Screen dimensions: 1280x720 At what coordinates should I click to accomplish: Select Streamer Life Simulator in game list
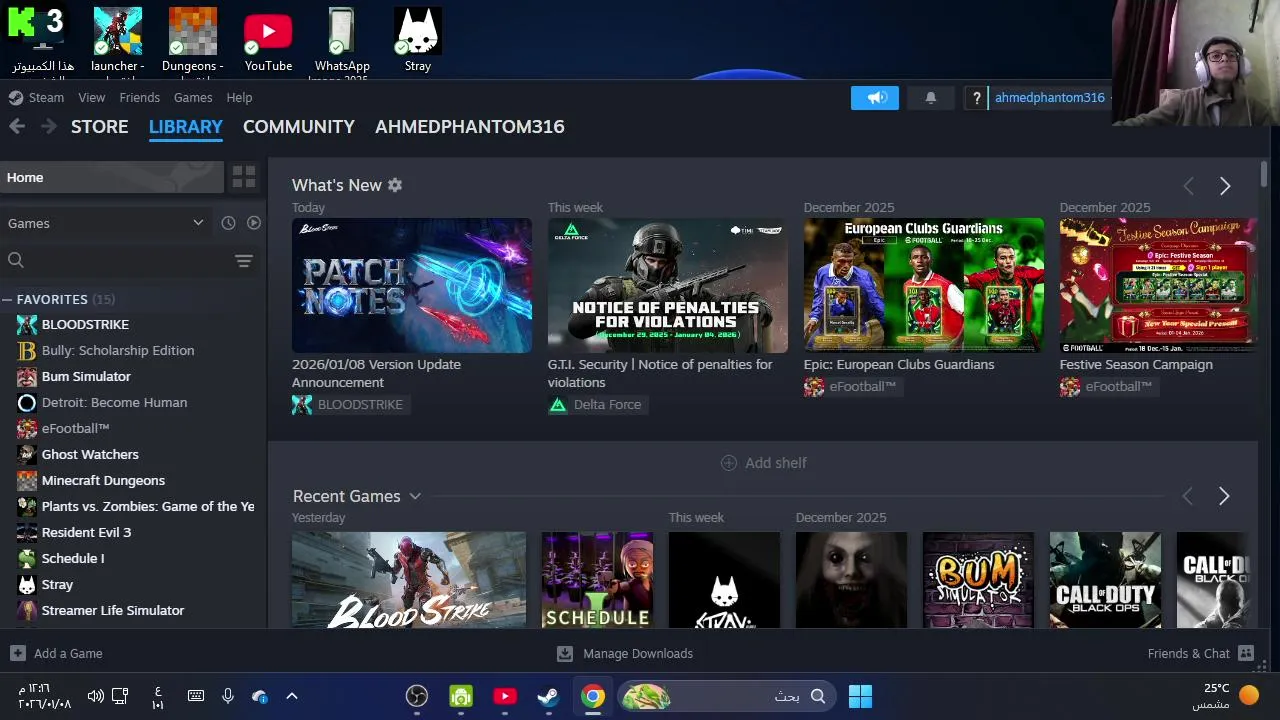[x=113, y=610]
